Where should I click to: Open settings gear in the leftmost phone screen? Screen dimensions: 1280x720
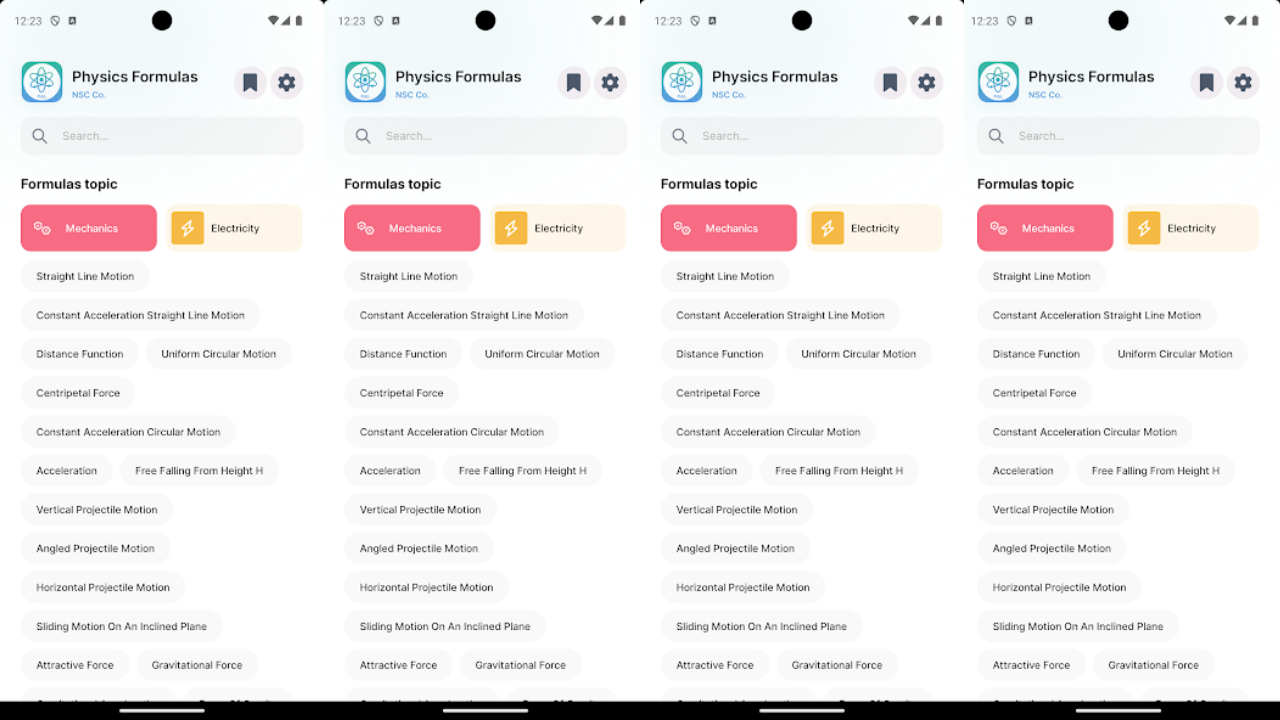pyautogui.click(x=287, y=82)
